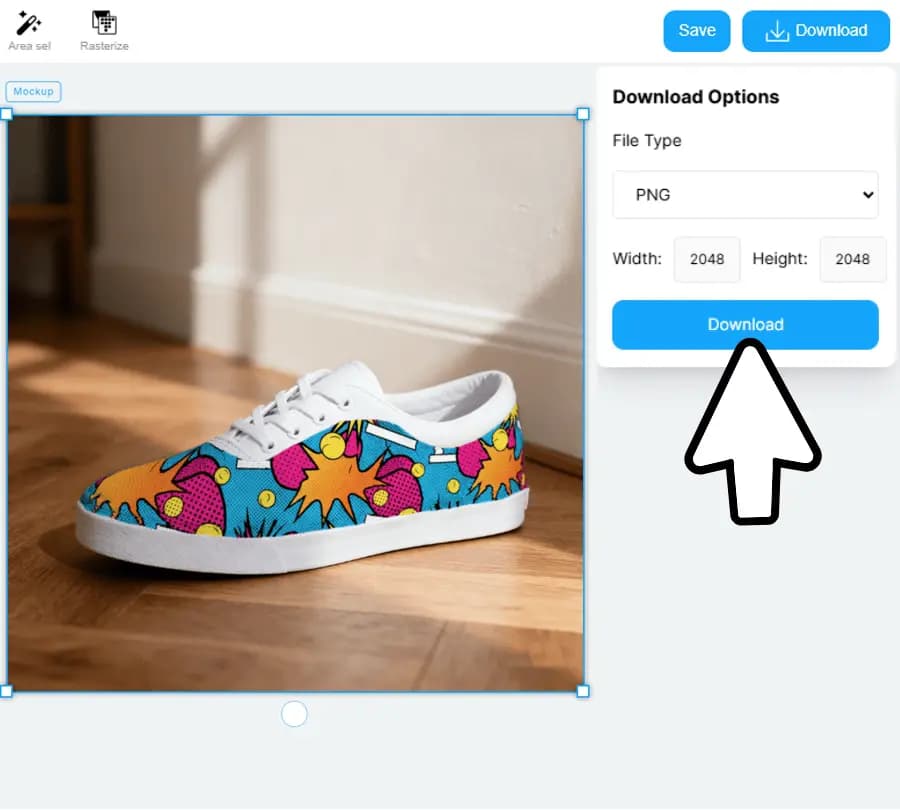The height and width of the screenshot is (810, 900).
Task: Click the circular rotation handle below the image
Action: [x=294, y=714]
